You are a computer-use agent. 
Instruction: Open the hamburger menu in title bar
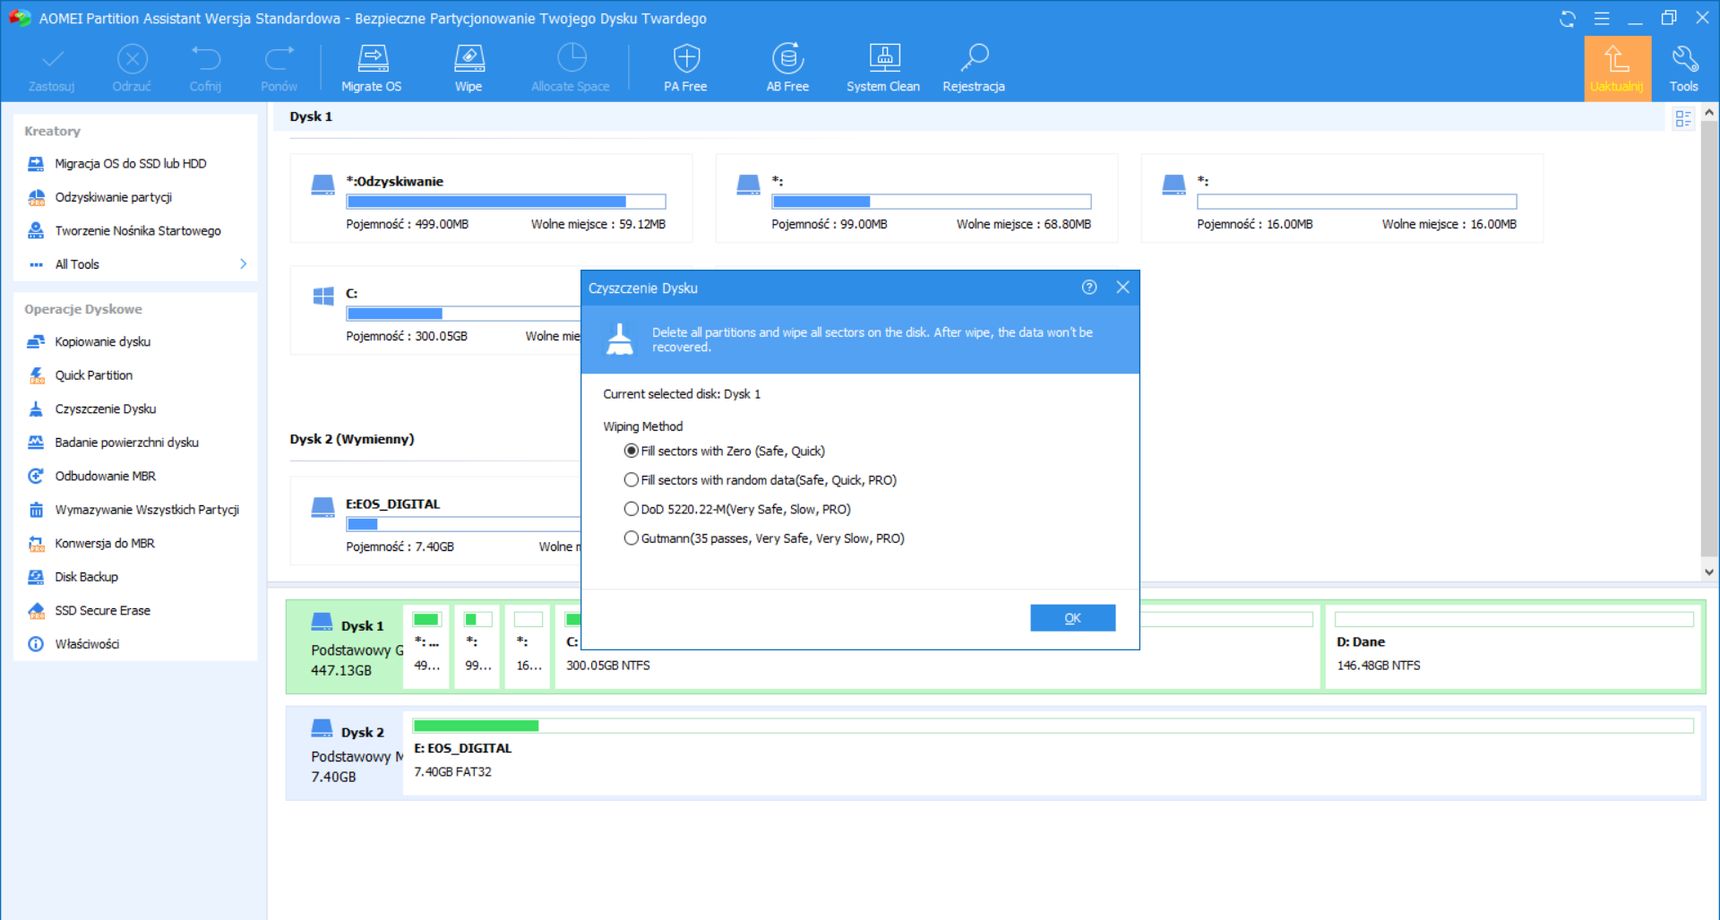(x=1601, y=19)
